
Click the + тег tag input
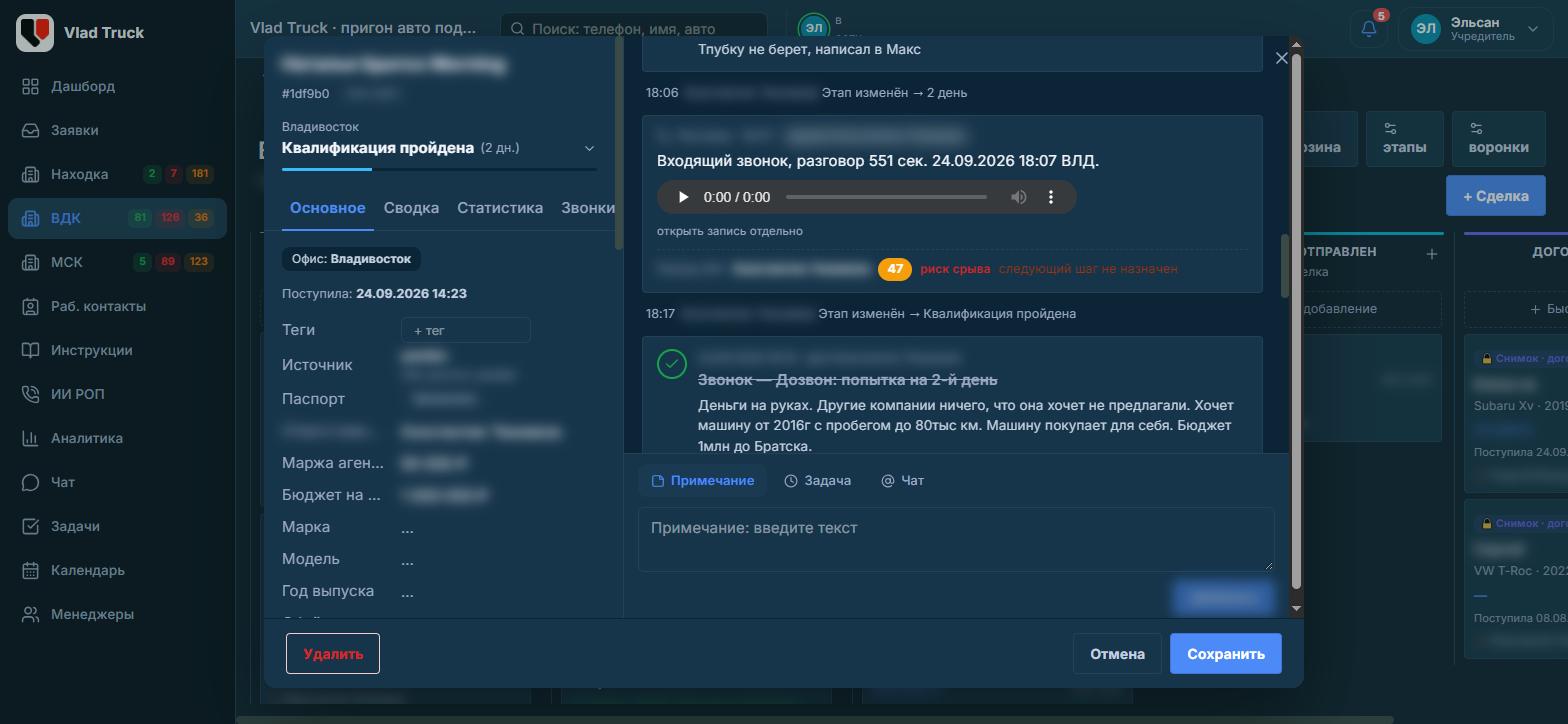(466, 330)
